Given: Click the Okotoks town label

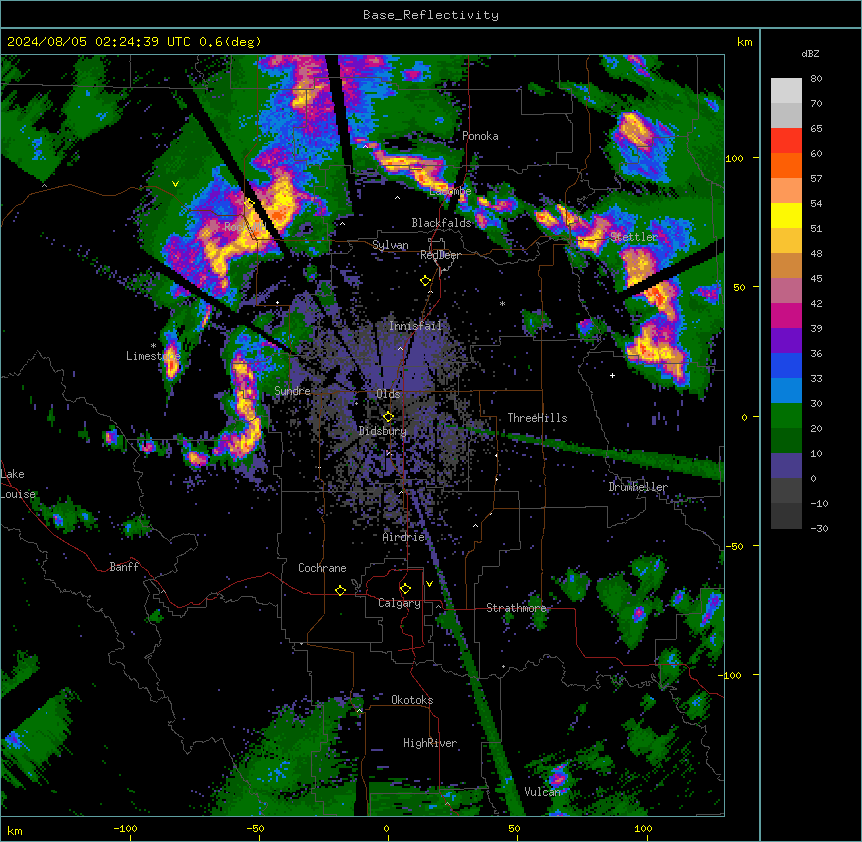Looking at the screenshot, I should coord(412,700).
